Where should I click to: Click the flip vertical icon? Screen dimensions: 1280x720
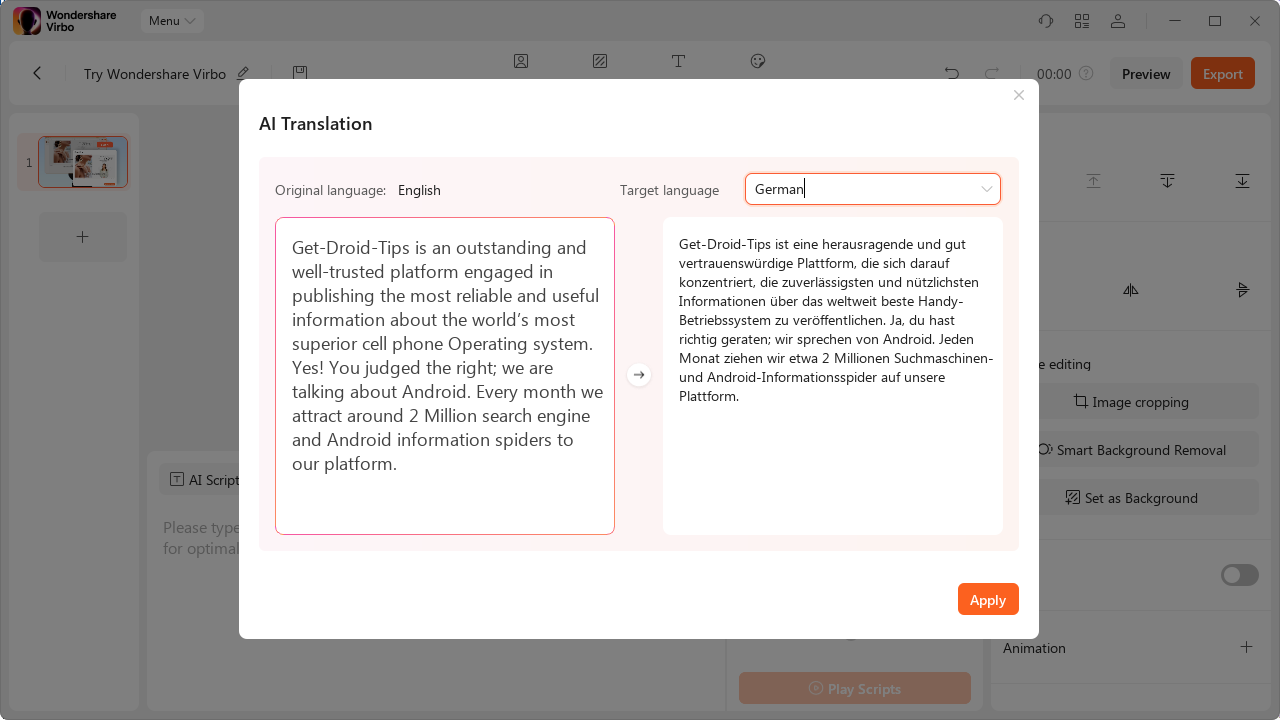[1242, 290]
